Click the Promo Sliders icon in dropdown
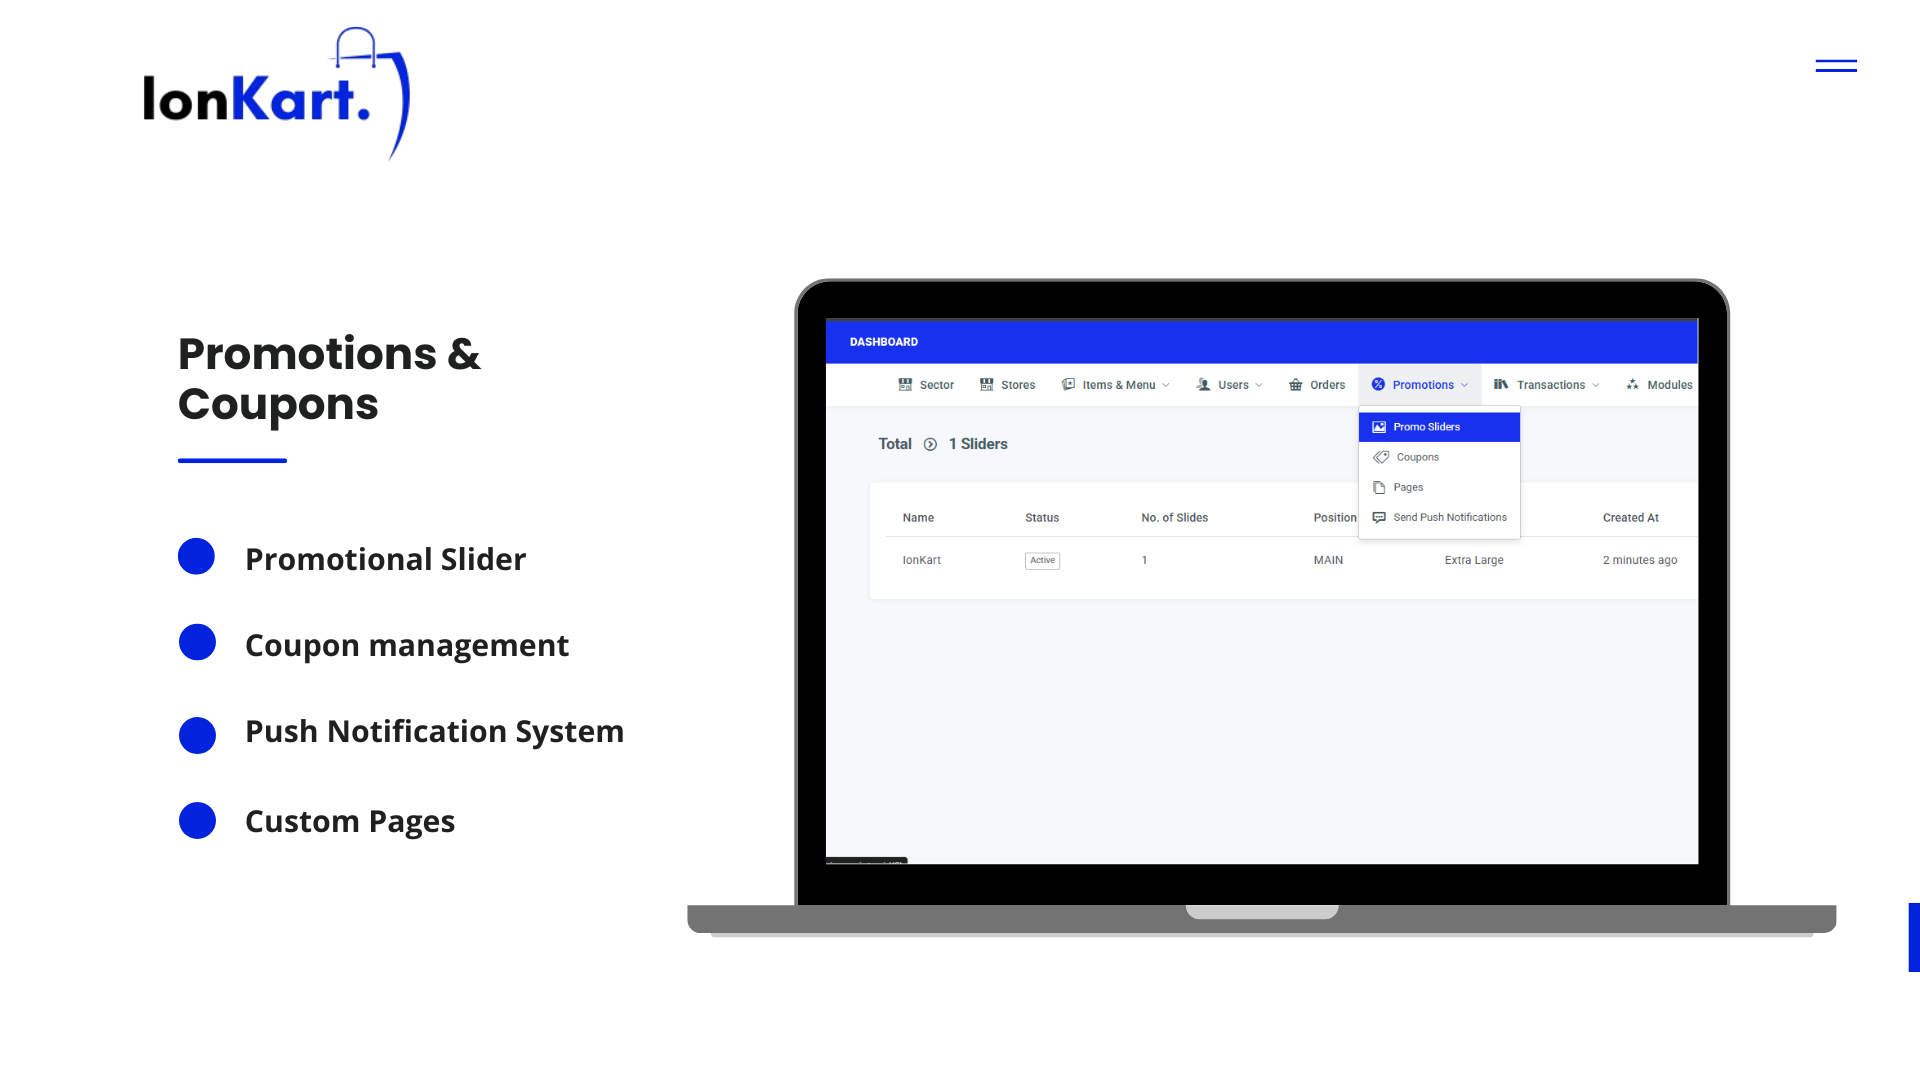This screenshot has width=1920, height=1080. [x=1379, y=426]
